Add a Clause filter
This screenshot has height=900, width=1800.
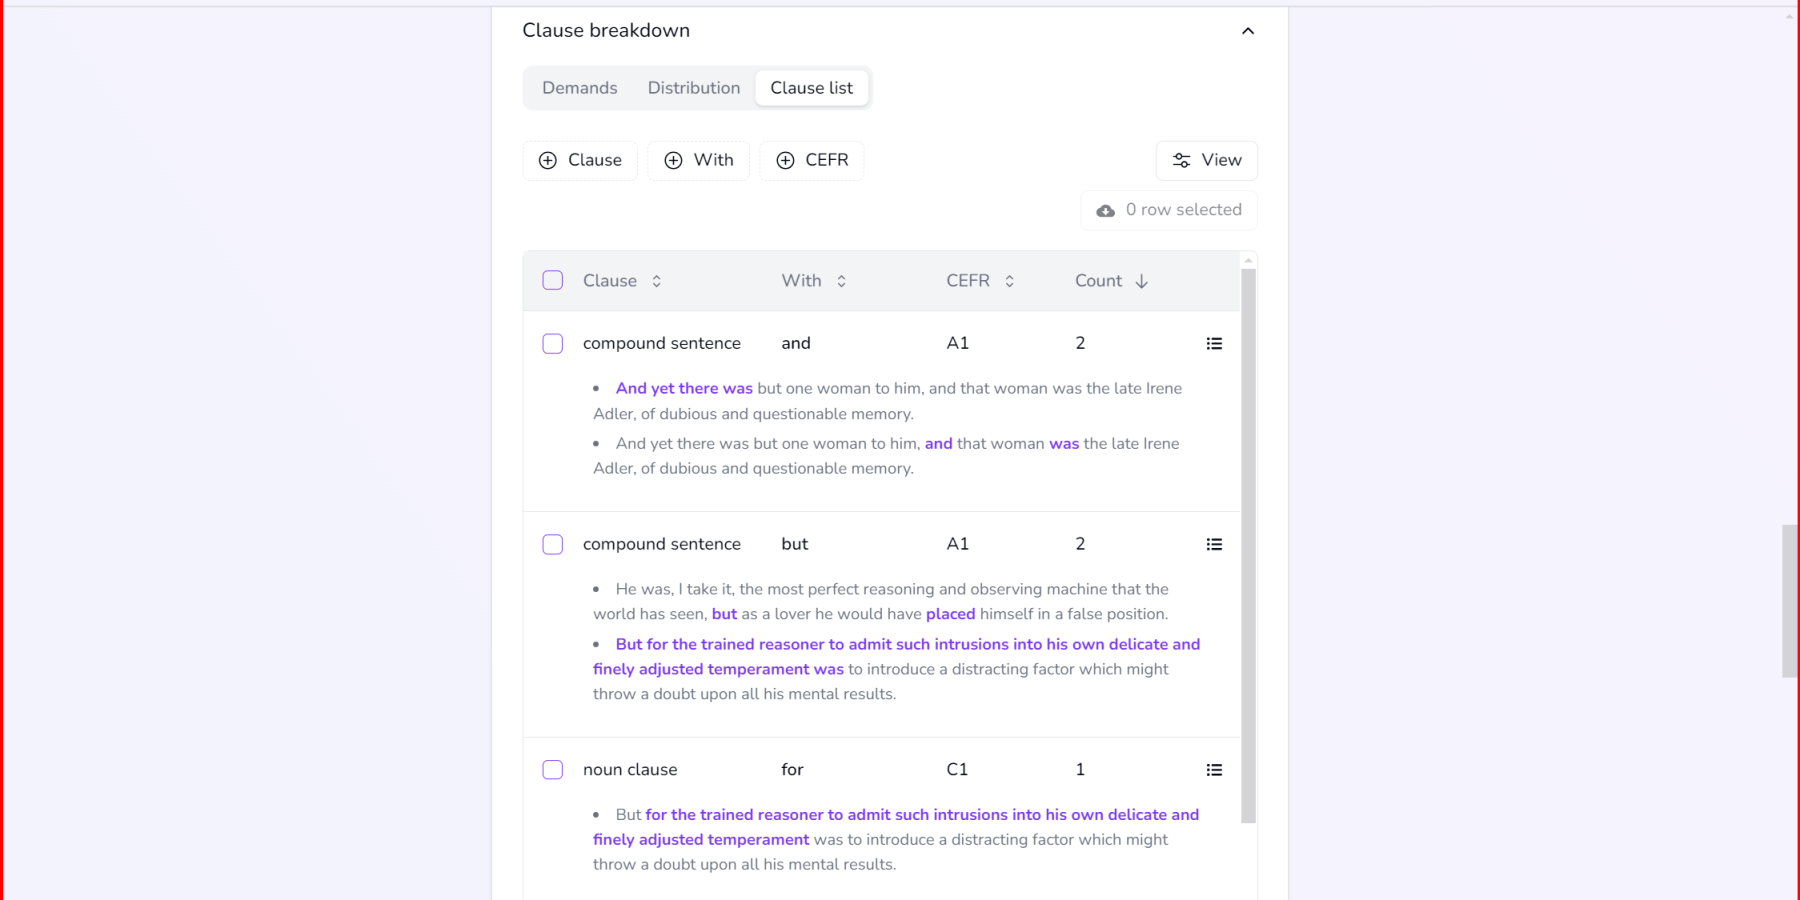[580, 160]
